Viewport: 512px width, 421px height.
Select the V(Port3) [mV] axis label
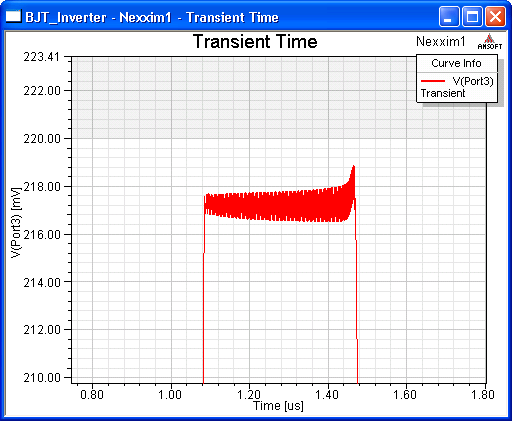tap(16, 223)
